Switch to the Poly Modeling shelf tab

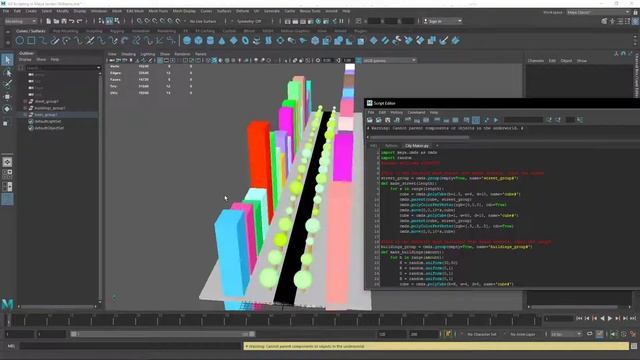click(x=65, y=31)
